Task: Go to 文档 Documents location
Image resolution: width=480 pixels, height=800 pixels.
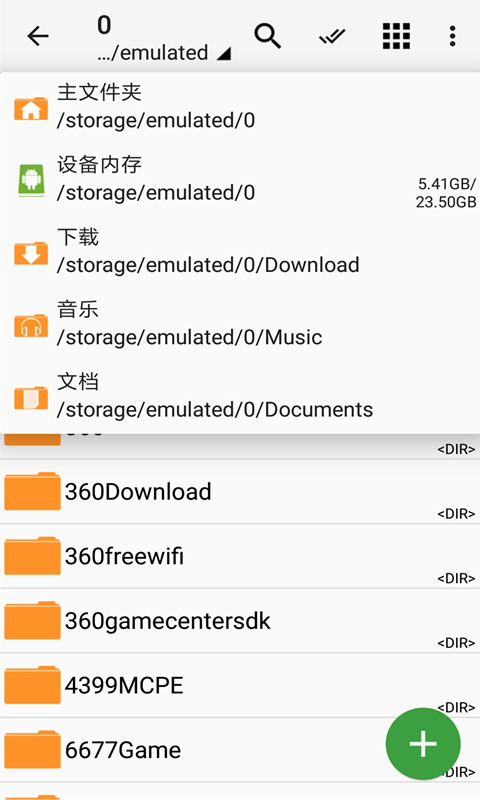Action: coord(240,396)
